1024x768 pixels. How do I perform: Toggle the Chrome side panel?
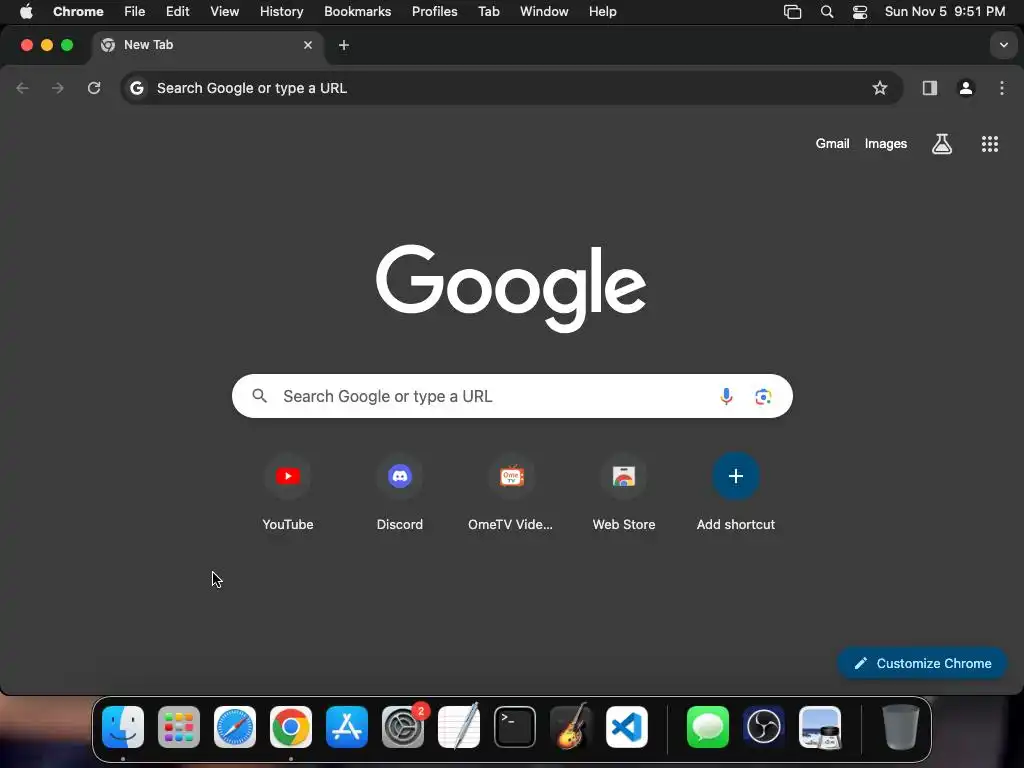929,88
